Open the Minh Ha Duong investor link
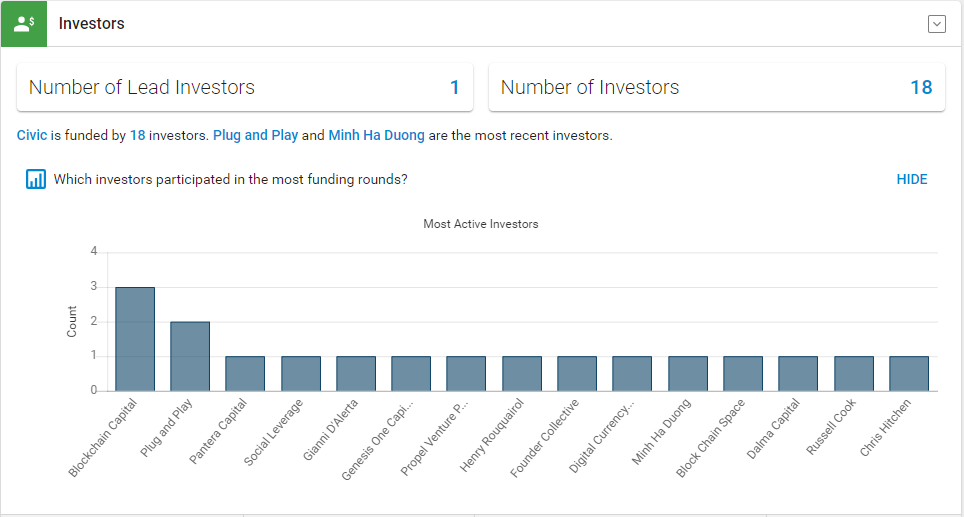Screen dimensions: 964x517 click(376, 135)
